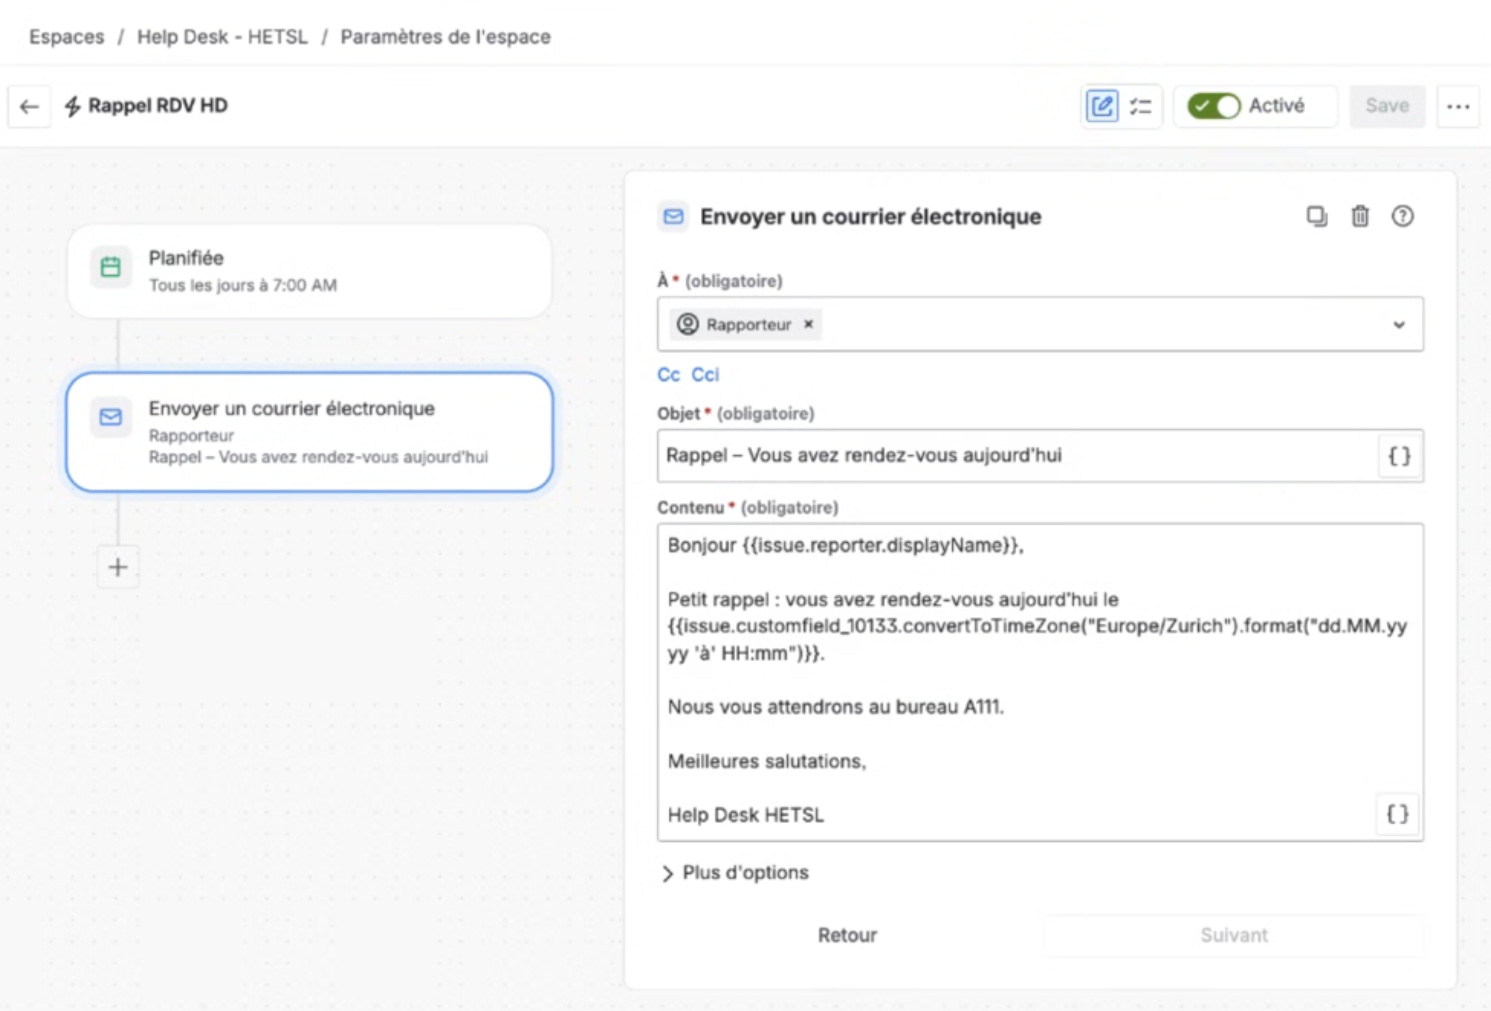Click the envelope icon in the step card
The height and width of the screenshot is (1011, 1491).
(x=111, y=417)
